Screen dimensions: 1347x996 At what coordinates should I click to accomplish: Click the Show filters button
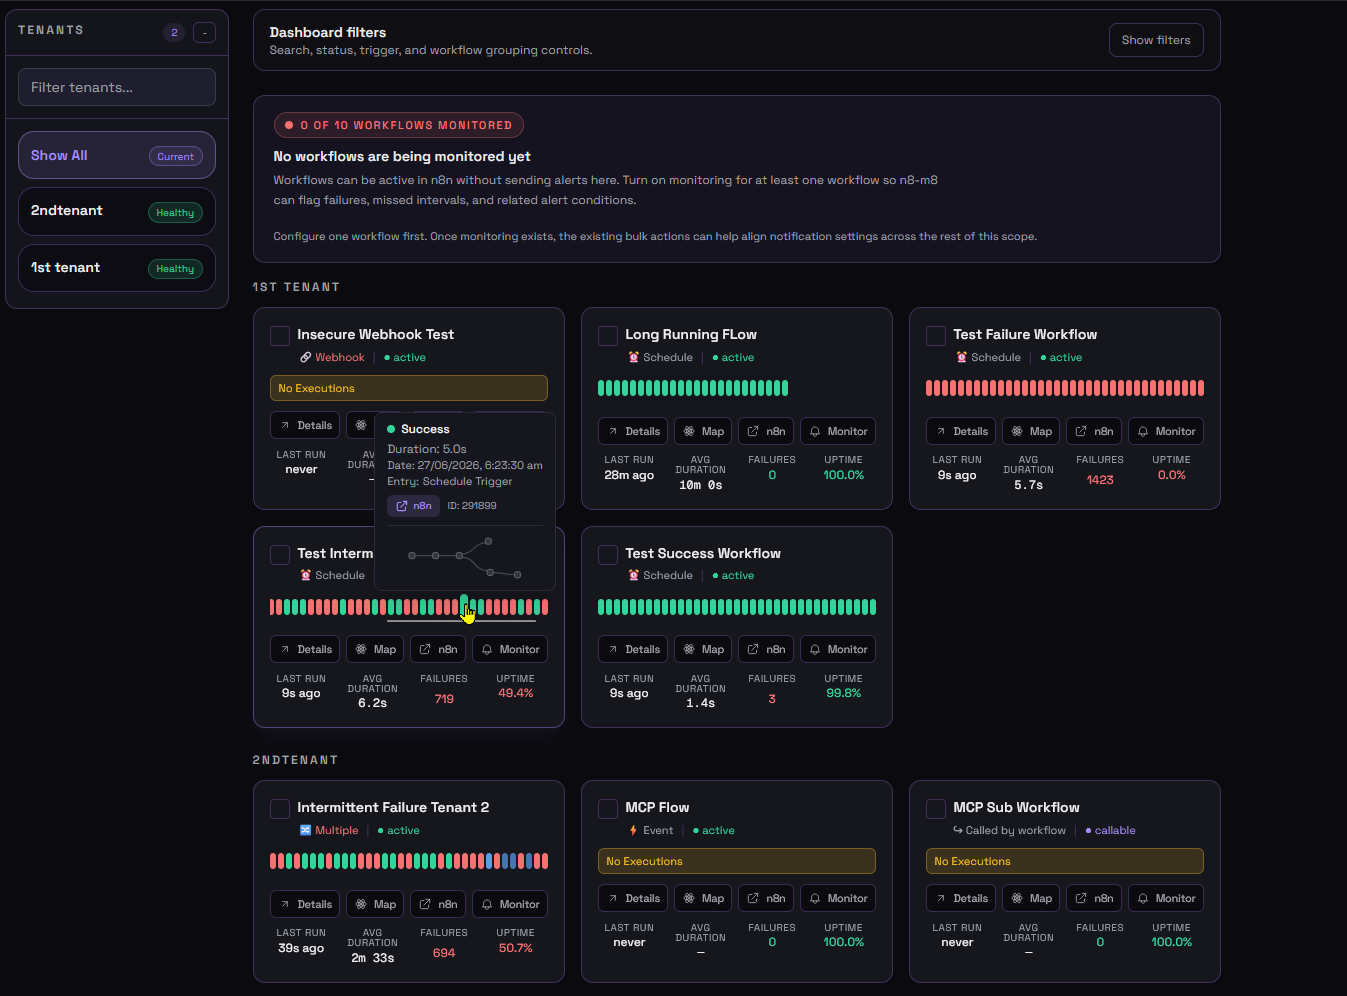pos(1156,40)
